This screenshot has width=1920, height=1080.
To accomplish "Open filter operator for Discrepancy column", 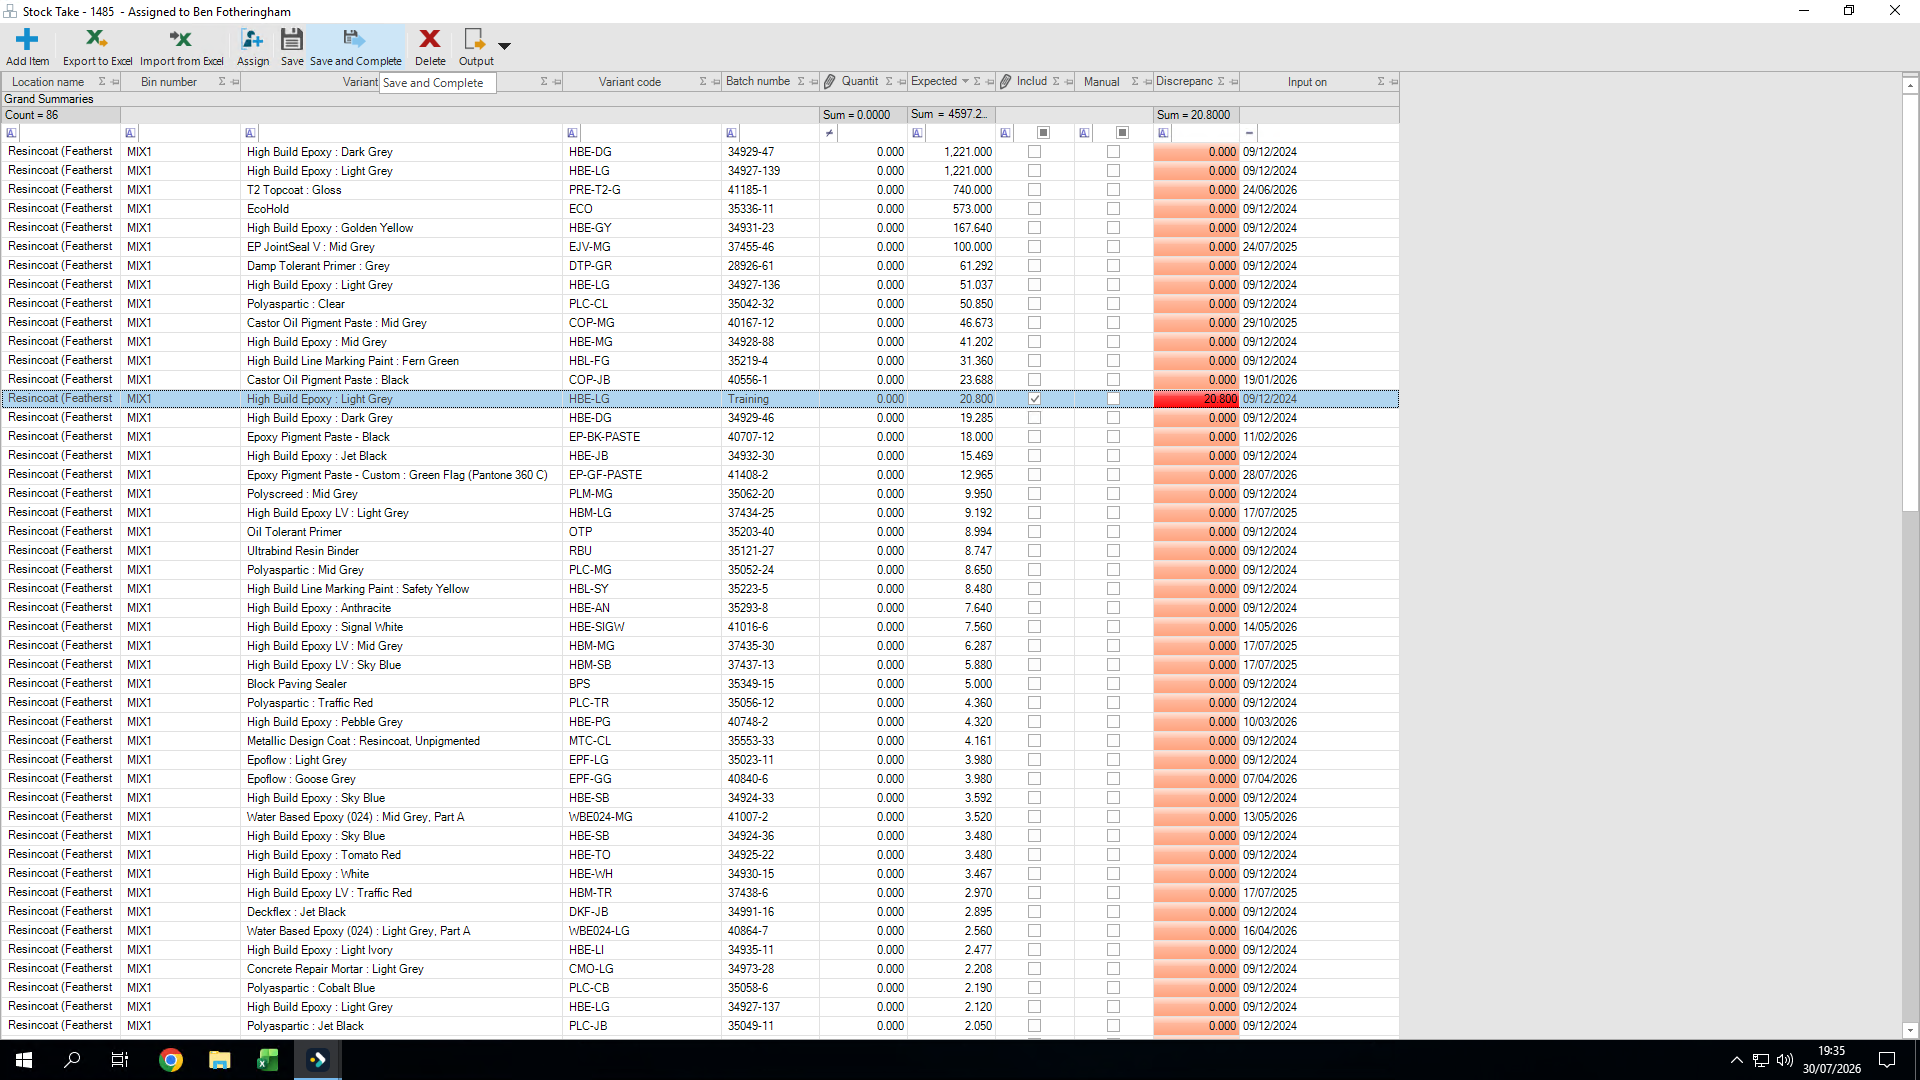I will coord(1163,133).
